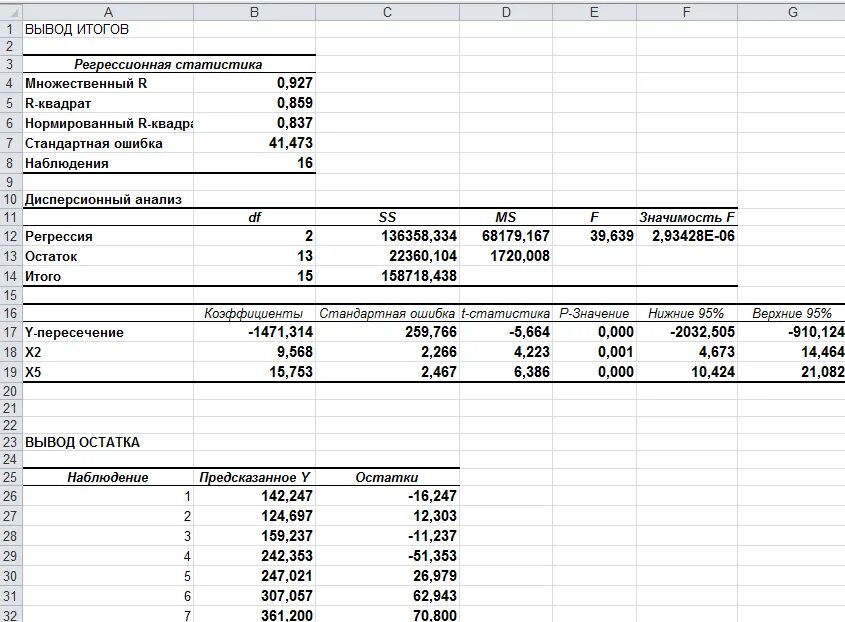Image resolution: width=845 pixels, height=622 pixels.
Task: Select coefficient 9,568 cell
Action: (254, 352)
